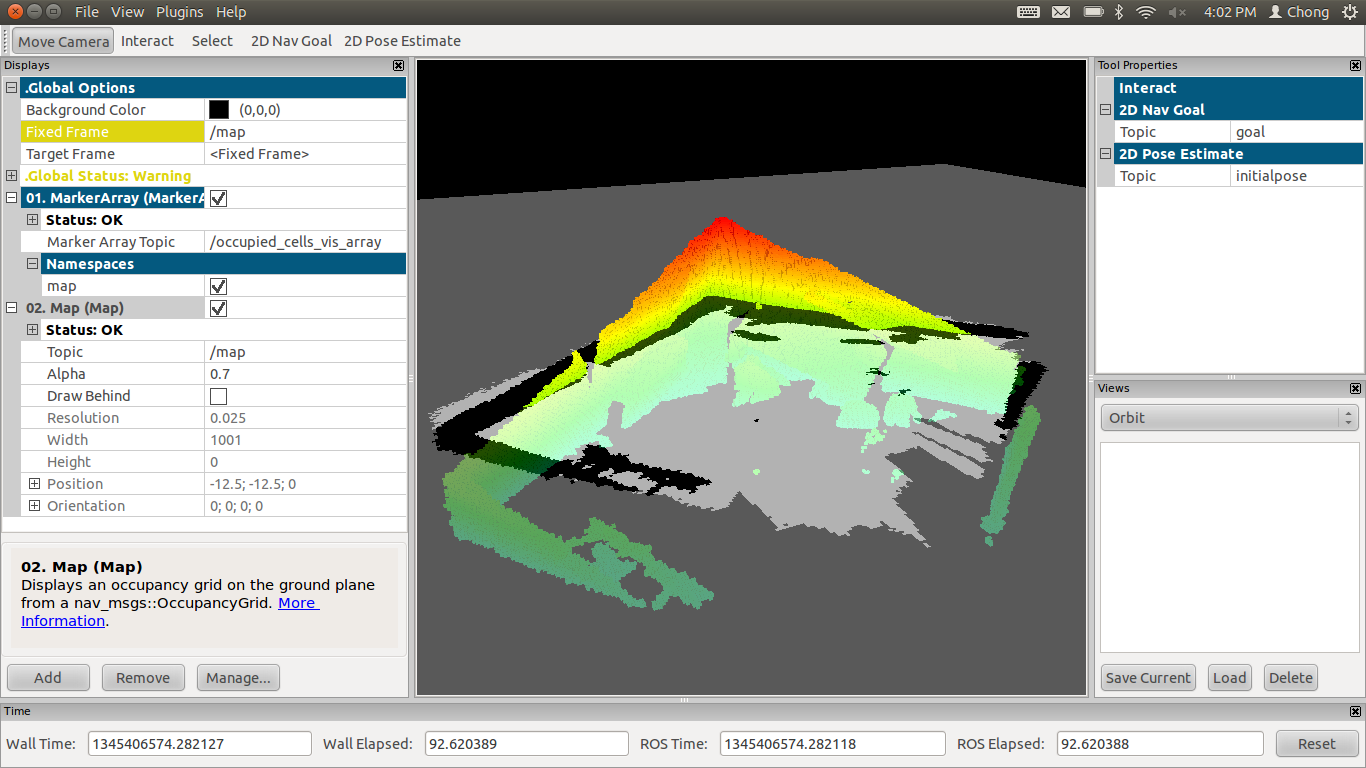Open the battery status indicator

pos(1093,12)
